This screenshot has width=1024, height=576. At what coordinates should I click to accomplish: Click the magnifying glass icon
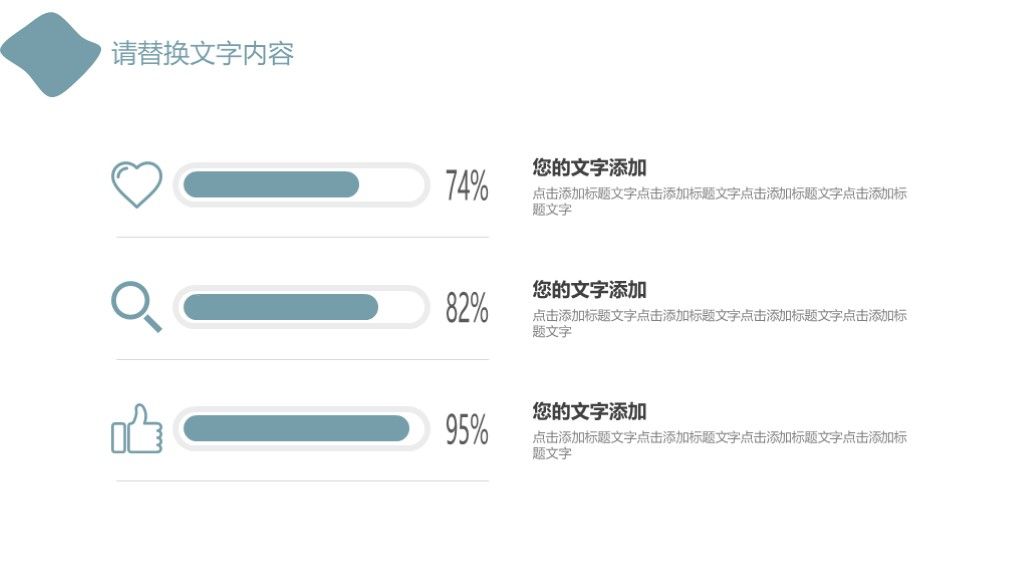(136, 307)
